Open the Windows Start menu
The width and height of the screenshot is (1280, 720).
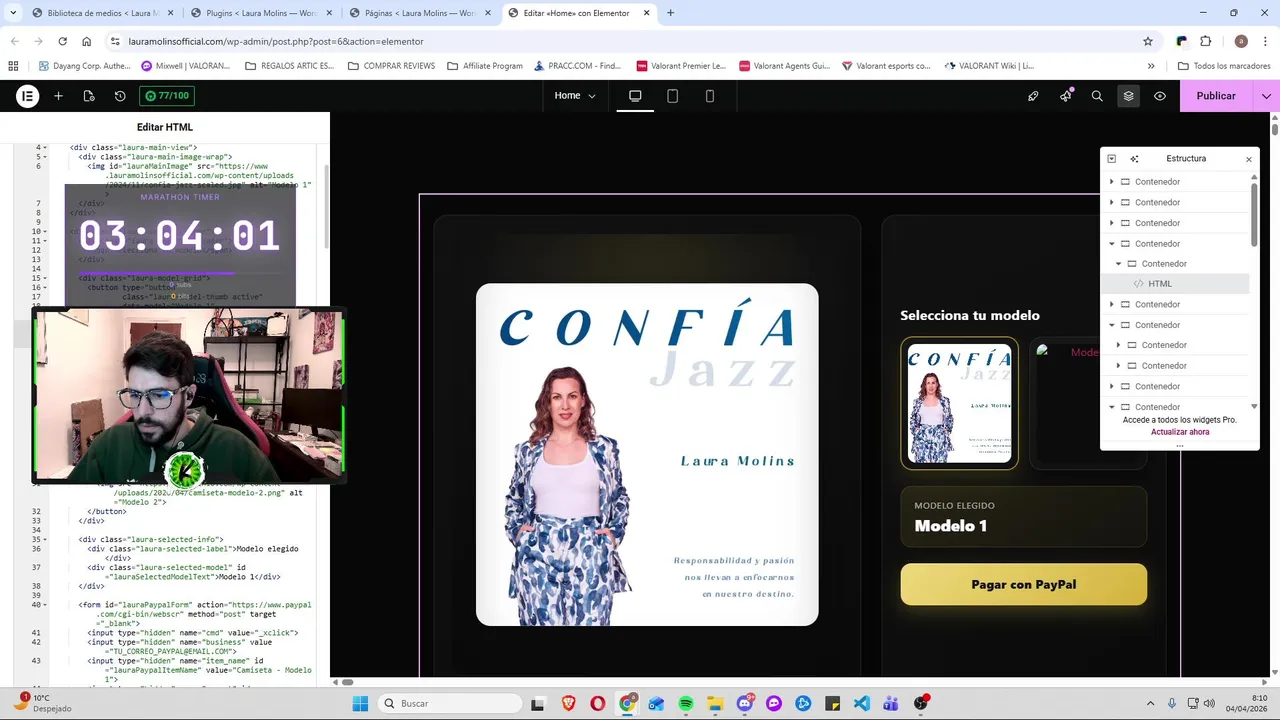pos(360,704)
